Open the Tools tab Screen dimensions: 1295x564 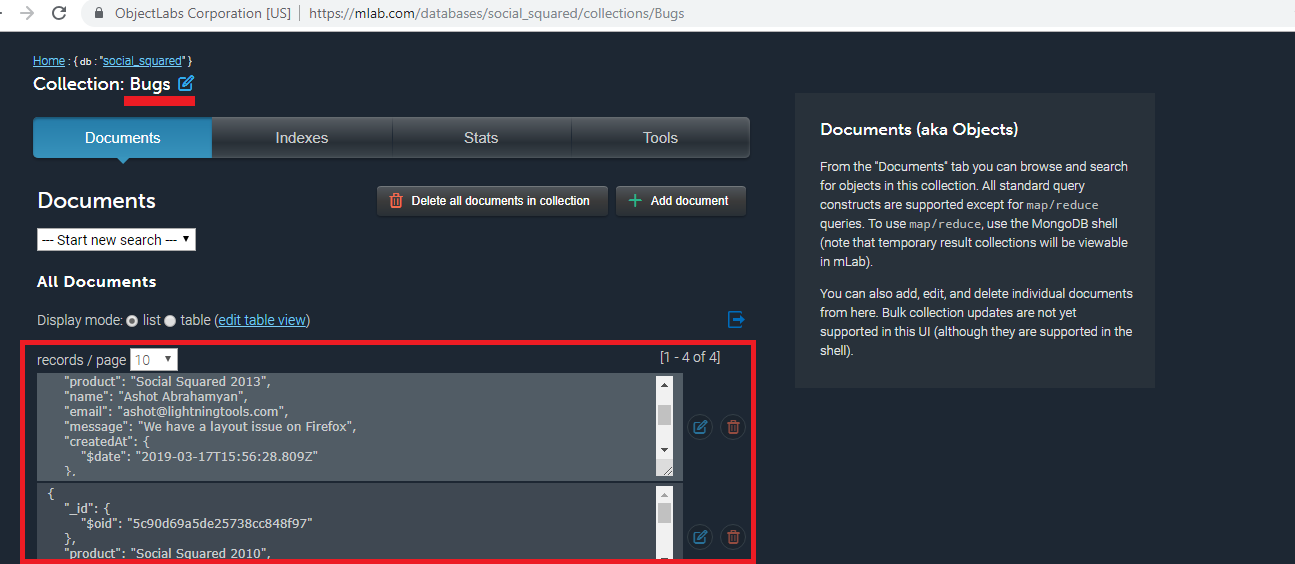tap(660, 138)
